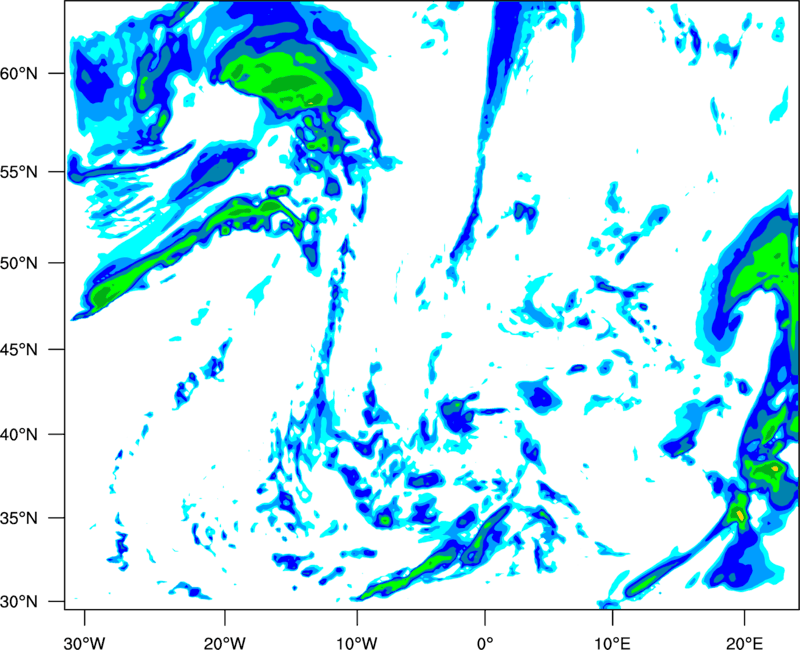Click the 30°N latitude label
Viewport: 800px width, 650px height.
[x=19, y=602]
